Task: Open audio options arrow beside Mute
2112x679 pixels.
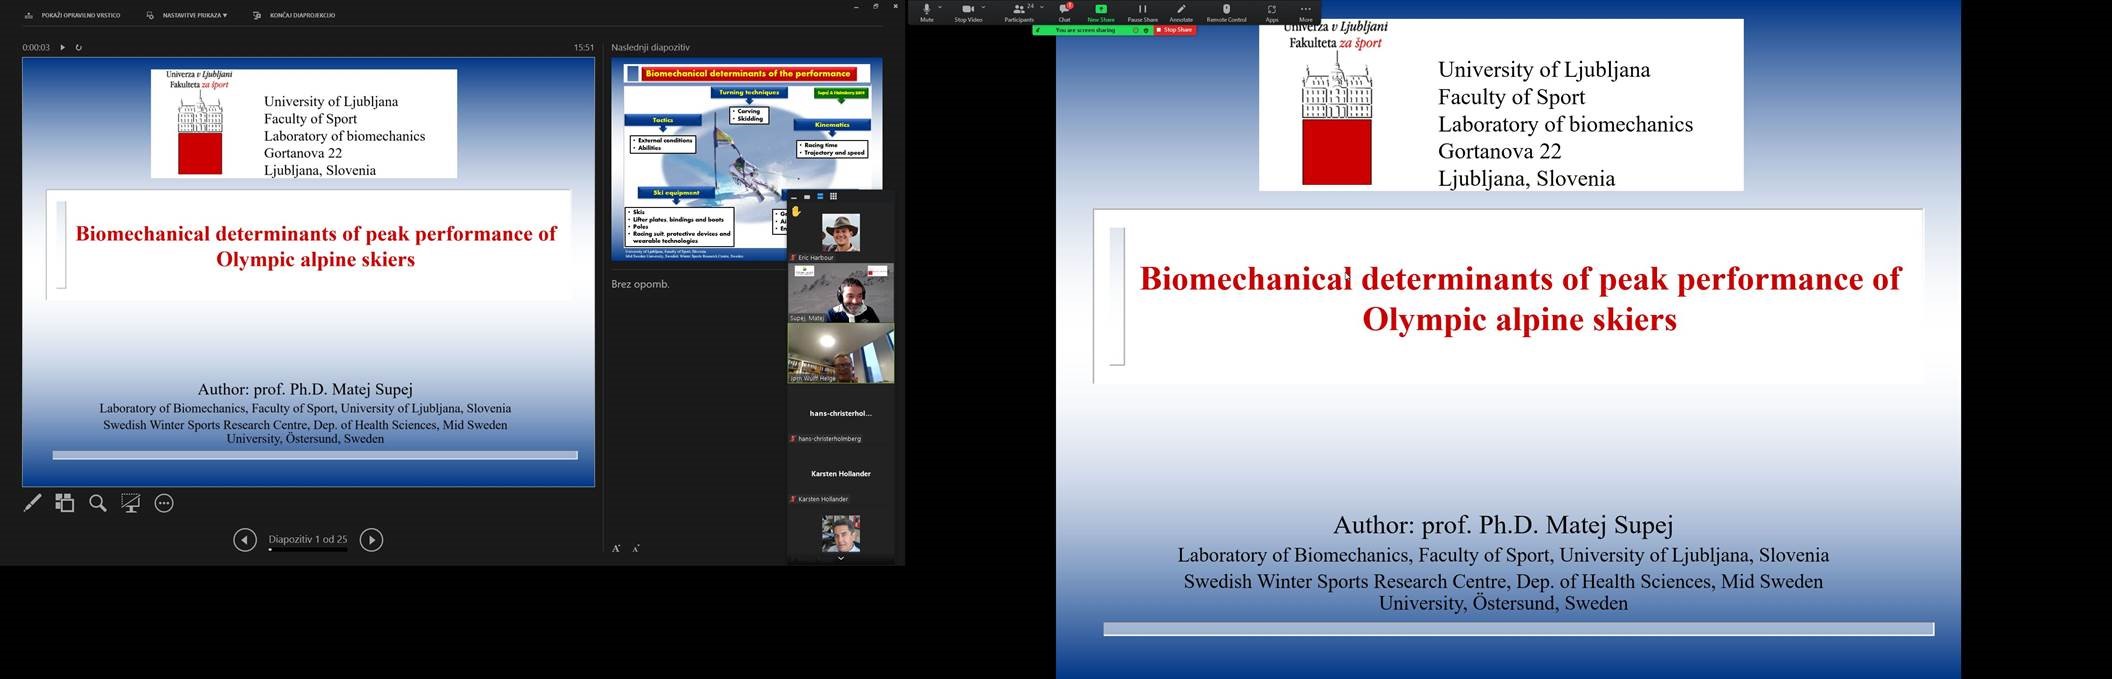Action: [x=940, y=7]
